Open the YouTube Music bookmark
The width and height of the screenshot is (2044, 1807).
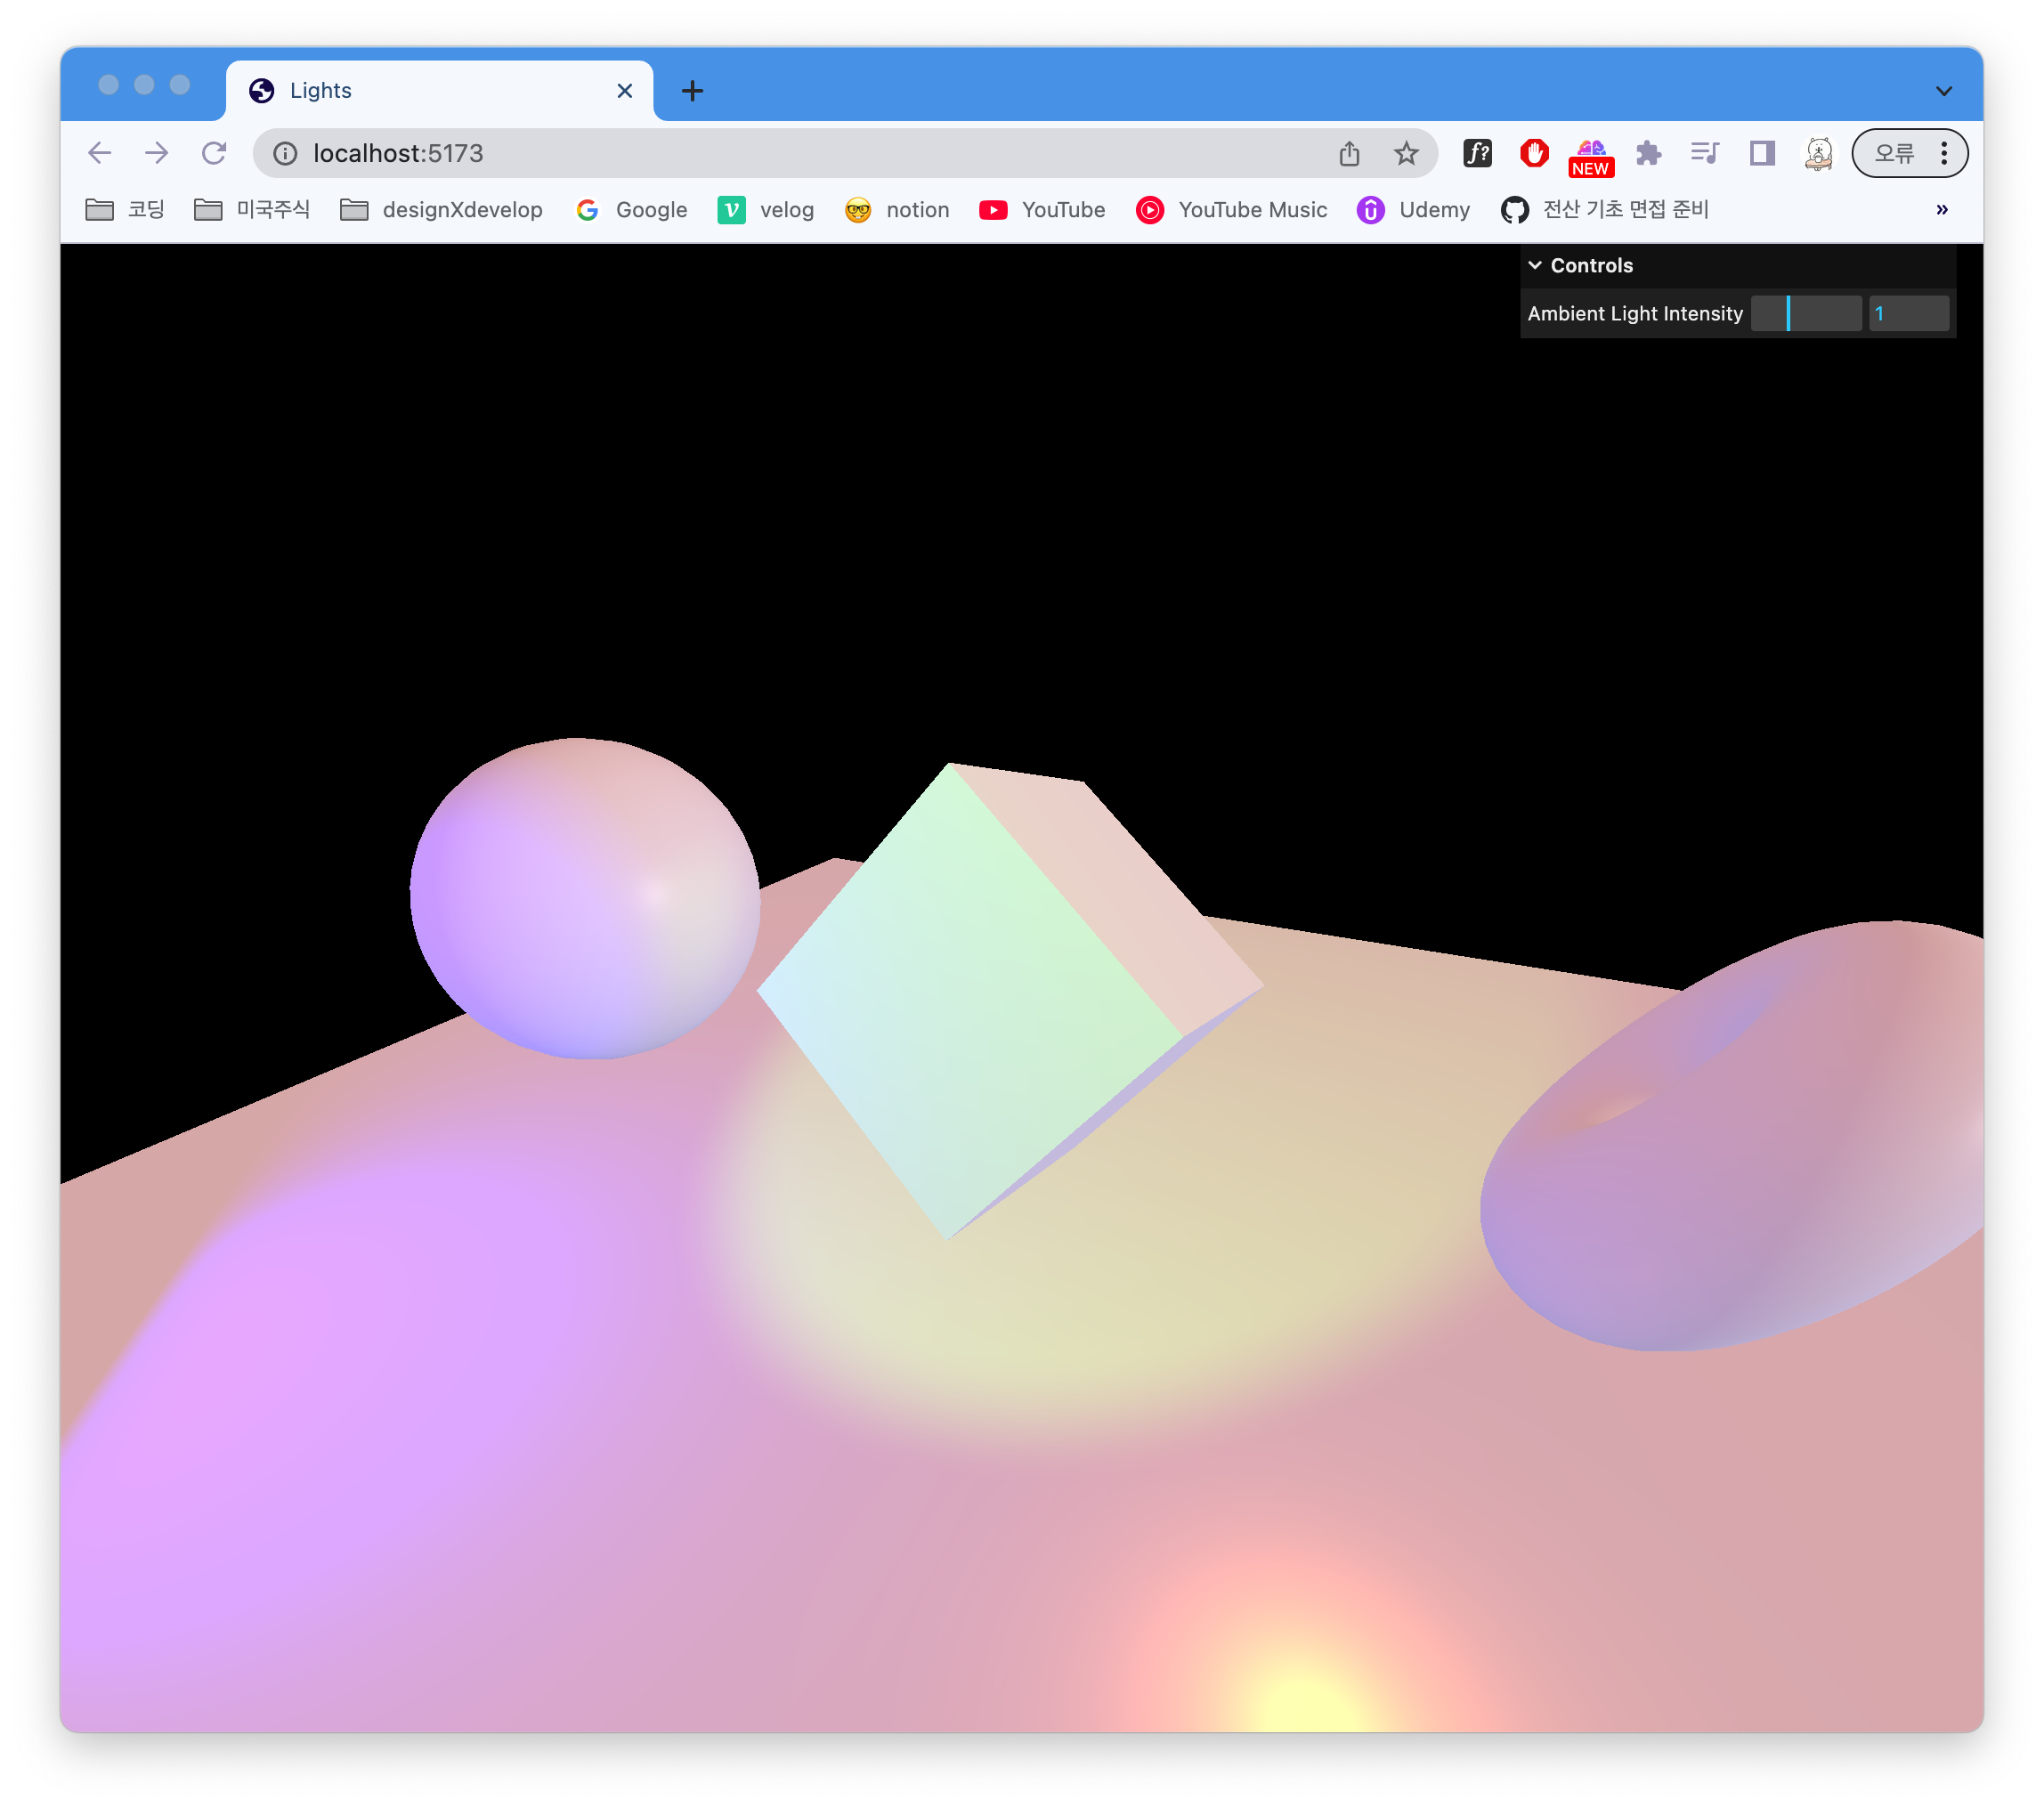tap(1231, 209)
